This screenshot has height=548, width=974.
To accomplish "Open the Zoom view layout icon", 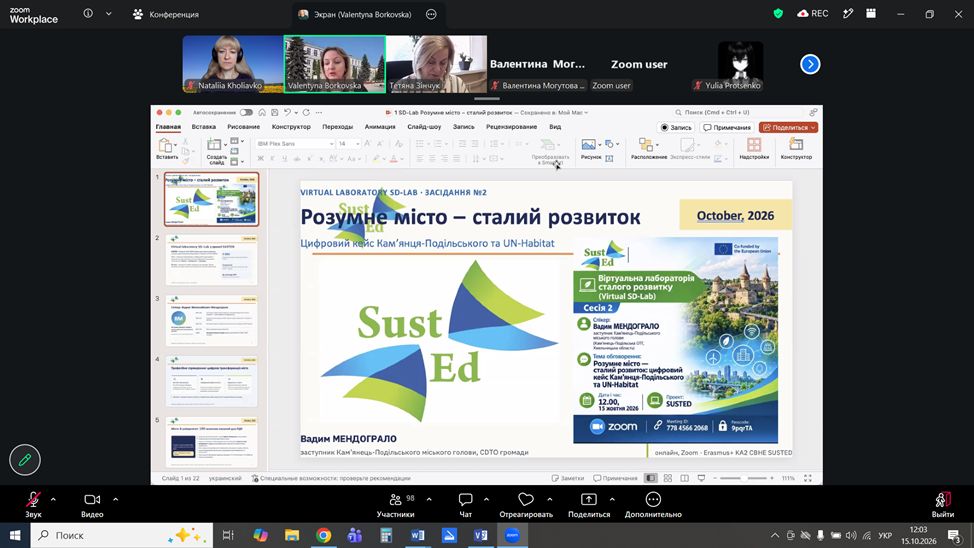I will click(871, 14).
